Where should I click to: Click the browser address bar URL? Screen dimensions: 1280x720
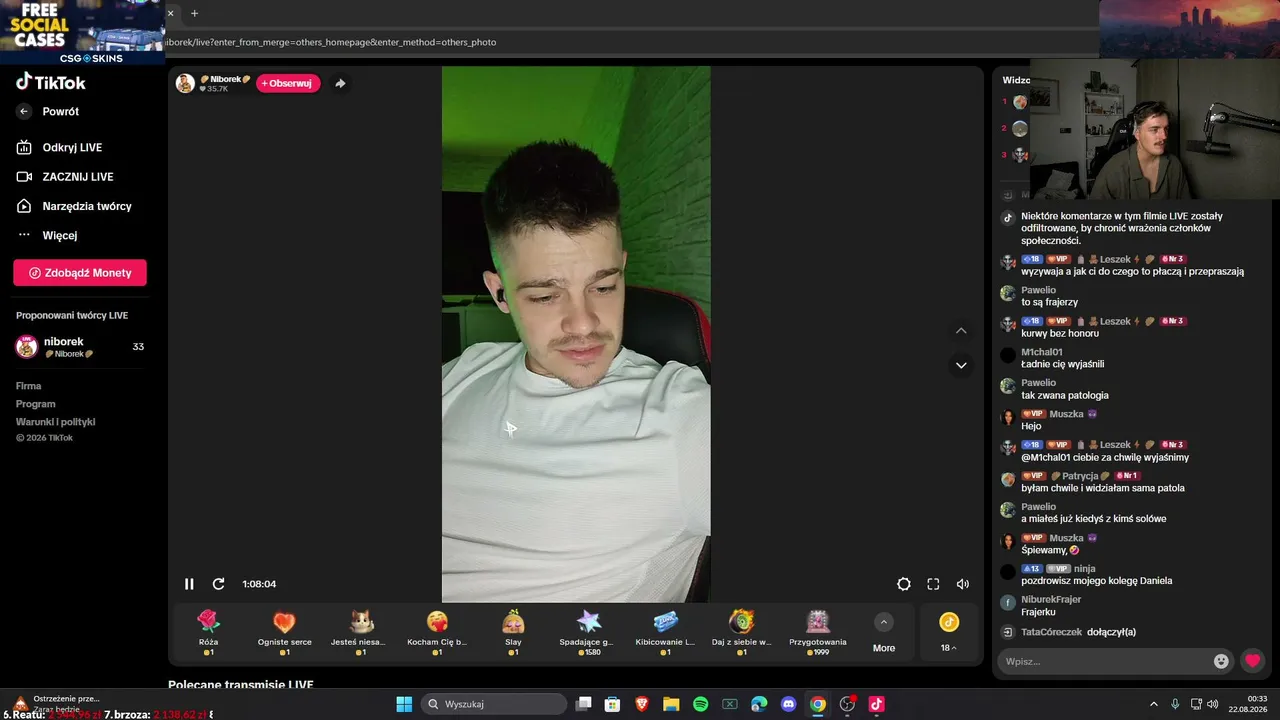pos(331,42)
